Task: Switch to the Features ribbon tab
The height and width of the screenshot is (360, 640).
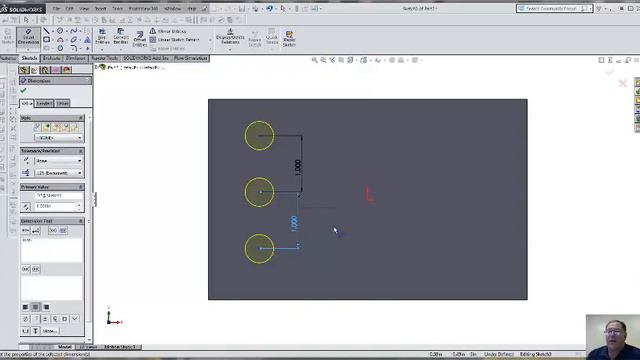Action: 8,58
